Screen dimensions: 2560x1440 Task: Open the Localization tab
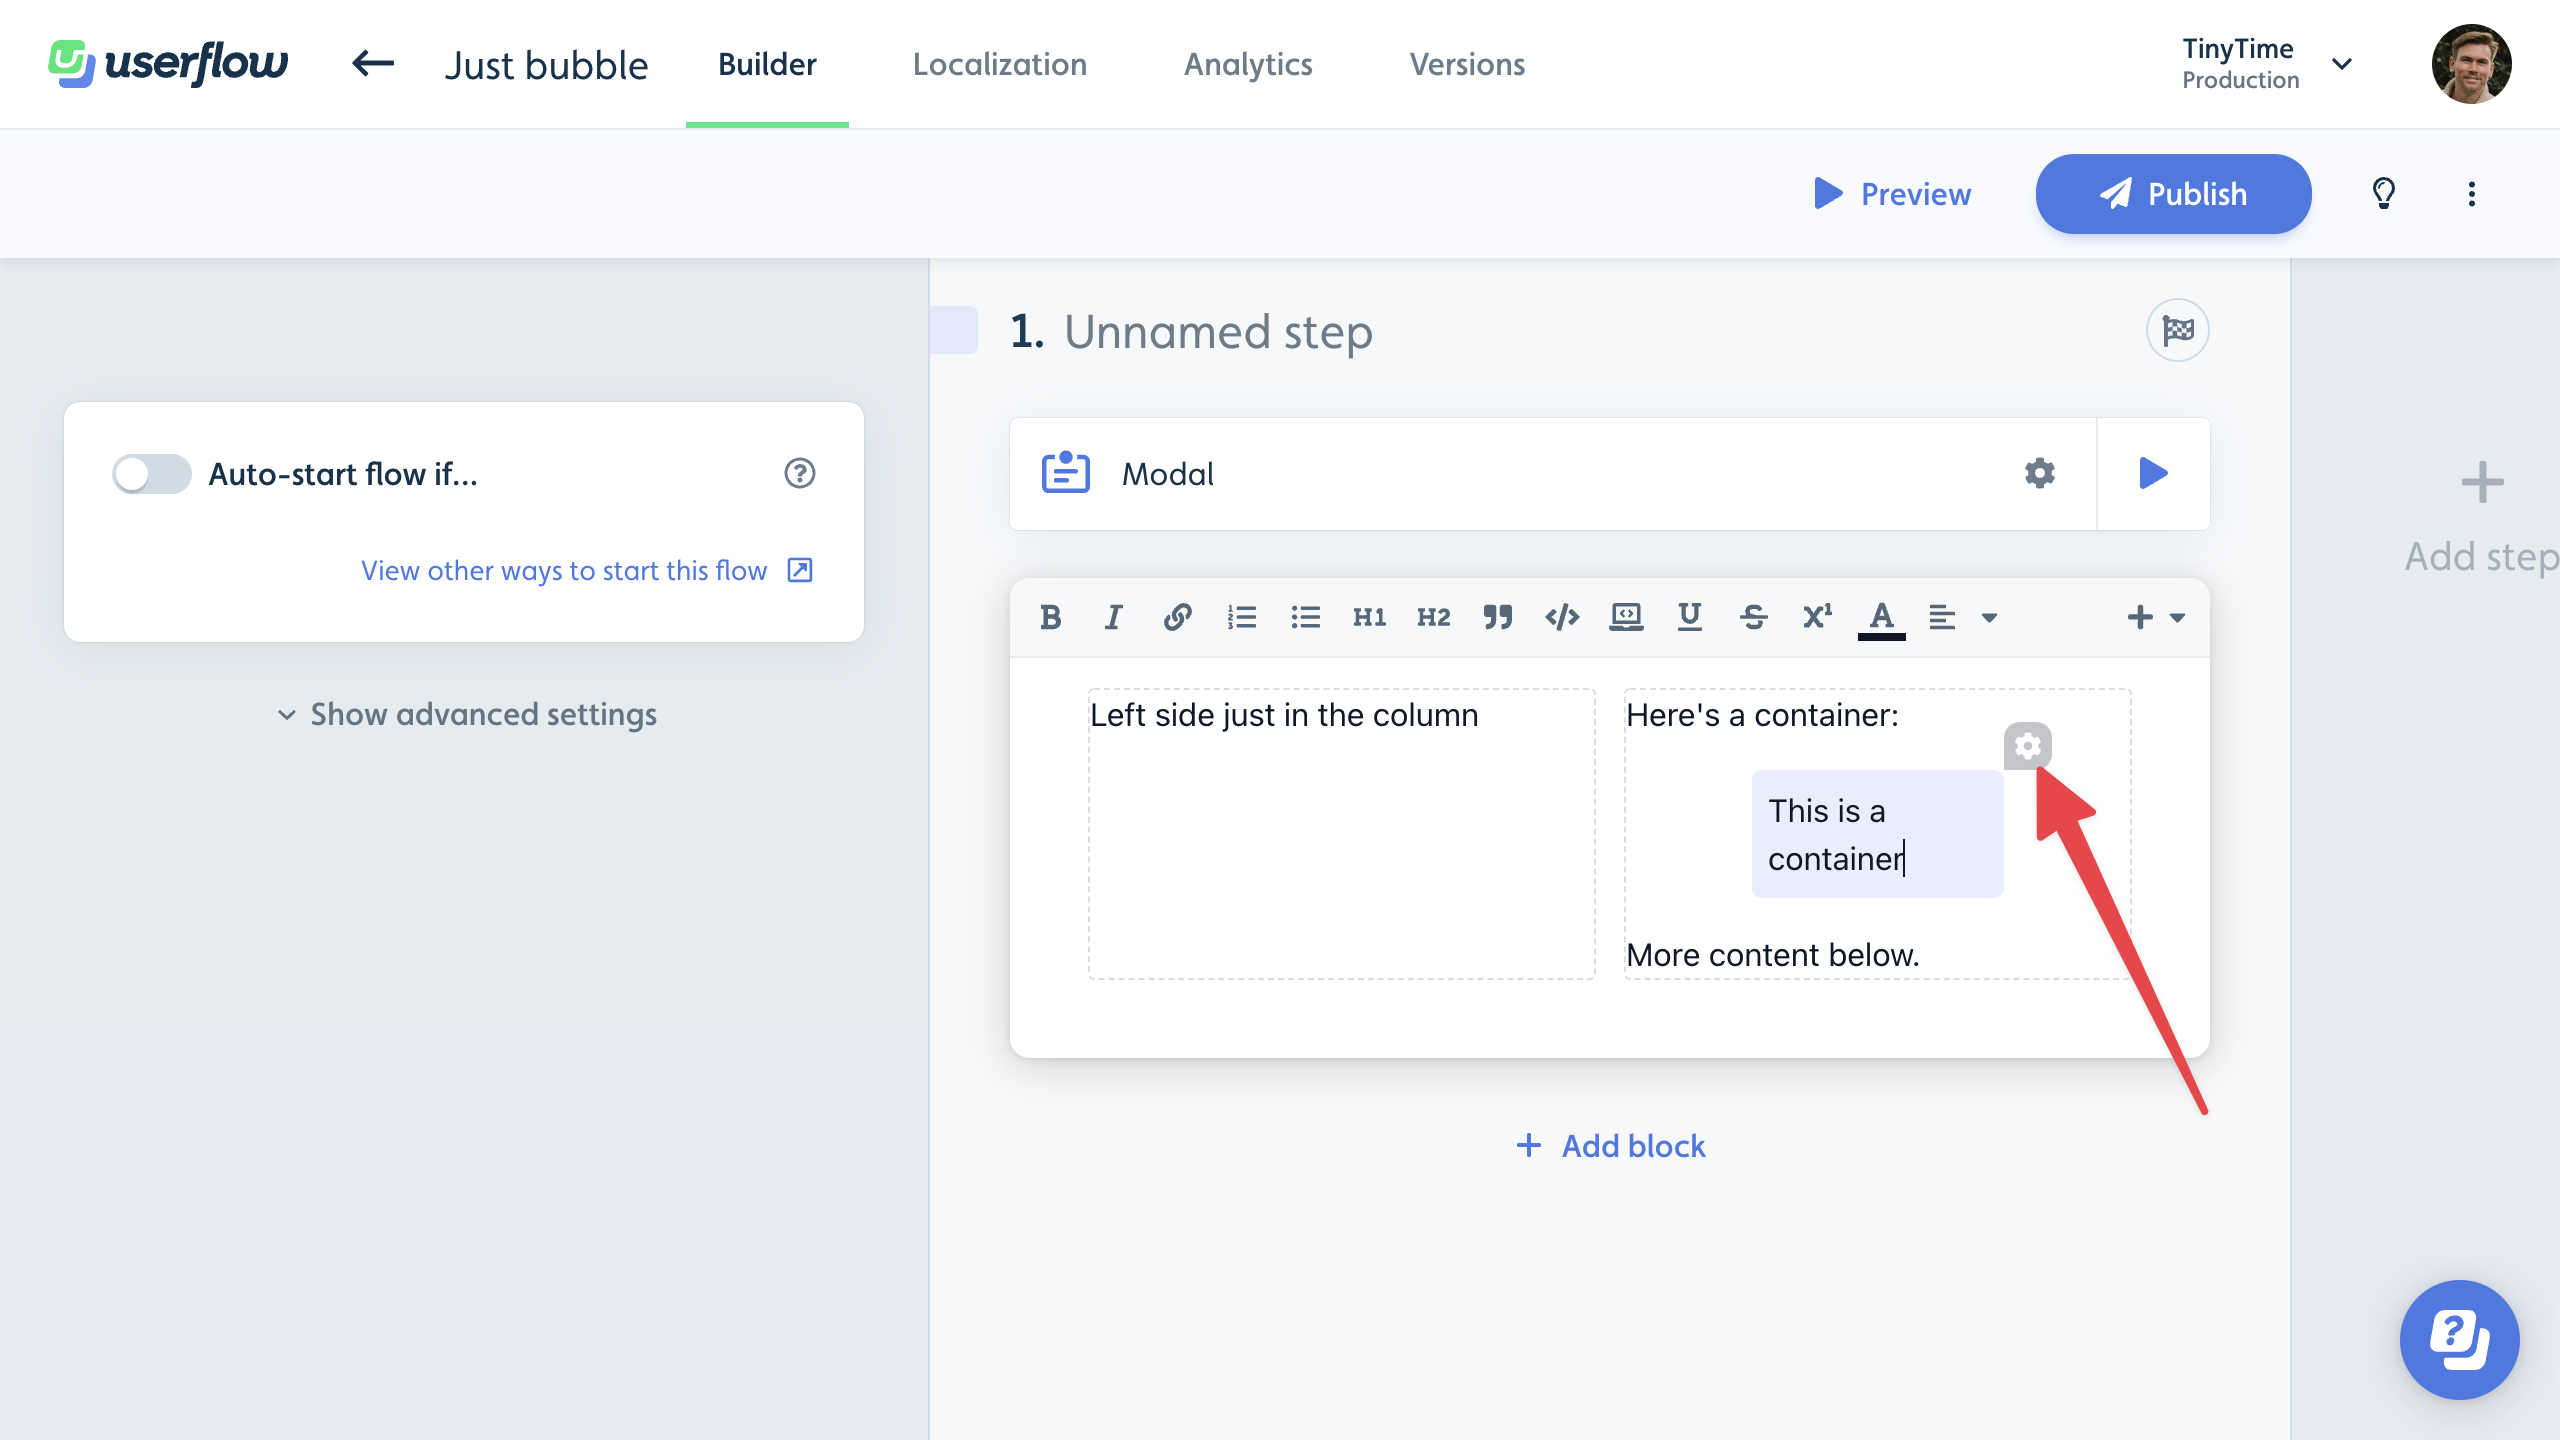click(1000, 64)
